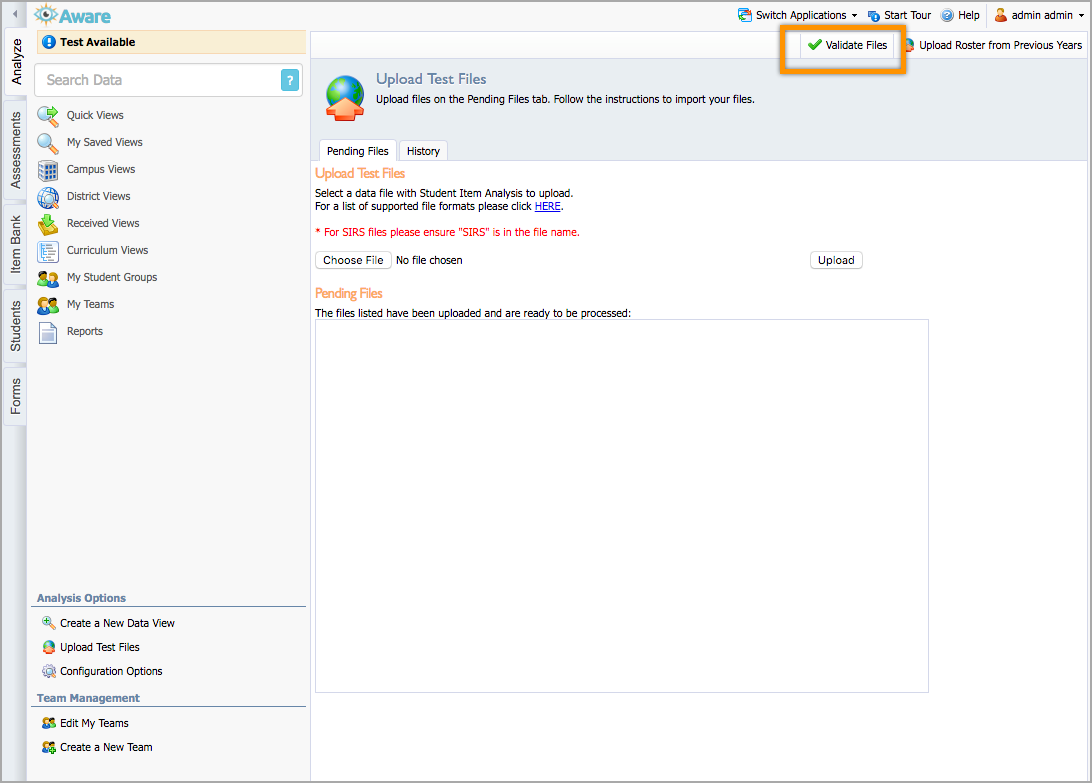Switch to the History tab
Image resolution: width=1092 pixels, height=783 pixels.
(x=423, y=150)
